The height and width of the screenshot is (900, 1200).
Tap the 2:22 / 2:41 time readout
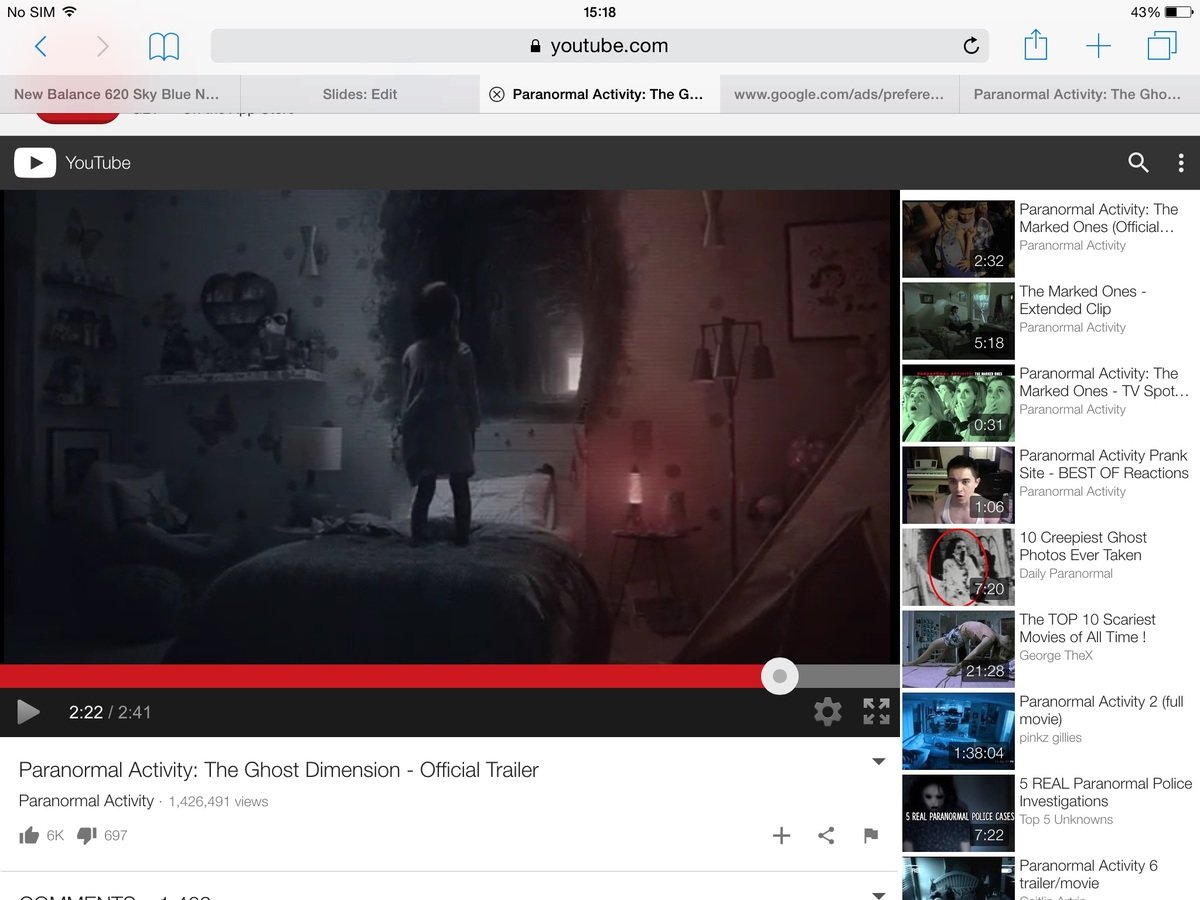point(110,712)
